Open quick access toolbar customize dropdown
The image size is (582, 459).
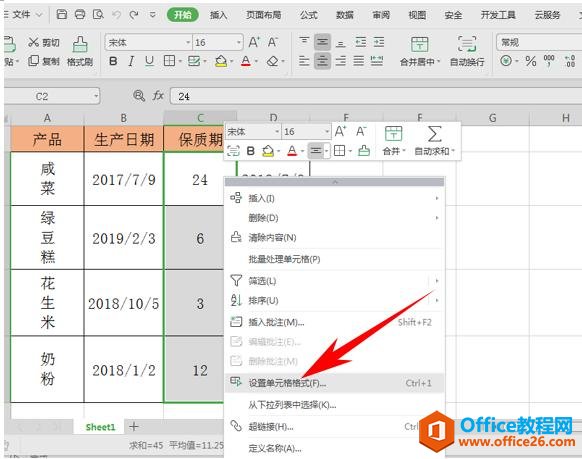(152, 15)
